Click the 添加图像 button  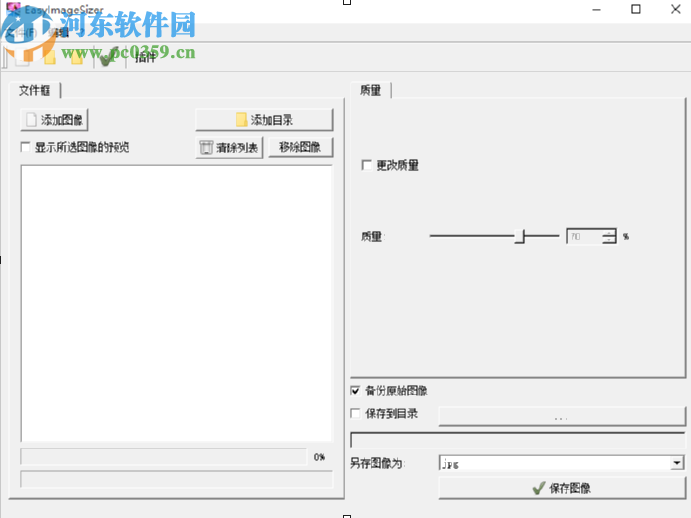click(x=54, y=120)
